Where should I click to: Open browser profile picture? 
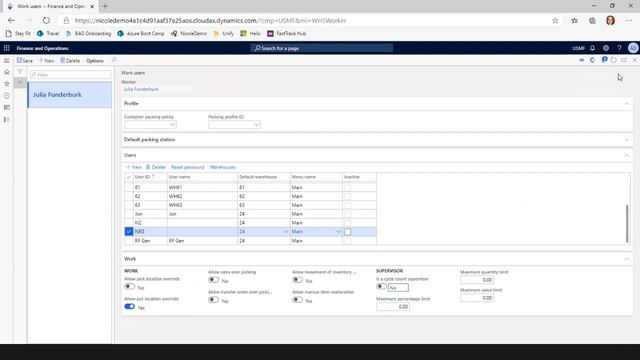coord(610,20)
